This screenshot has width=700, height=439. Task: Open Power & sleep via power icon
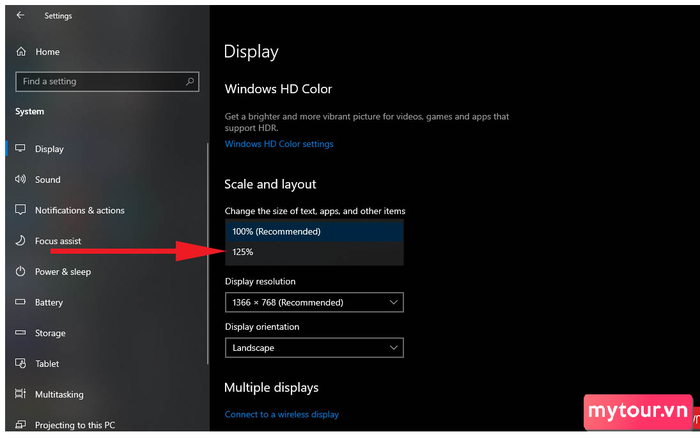point(21,272)
